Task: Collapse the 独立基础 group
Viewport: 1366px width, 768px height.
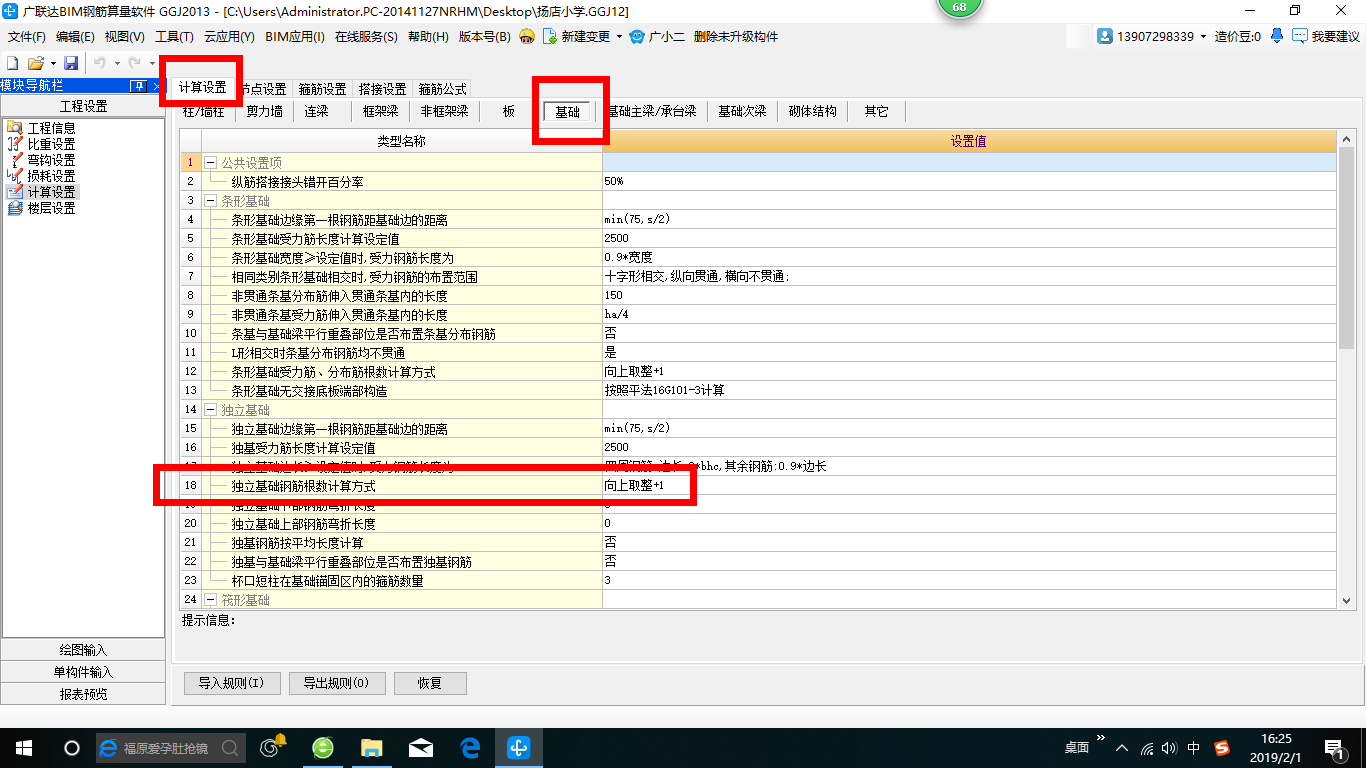Action: (x=211, y=409)
